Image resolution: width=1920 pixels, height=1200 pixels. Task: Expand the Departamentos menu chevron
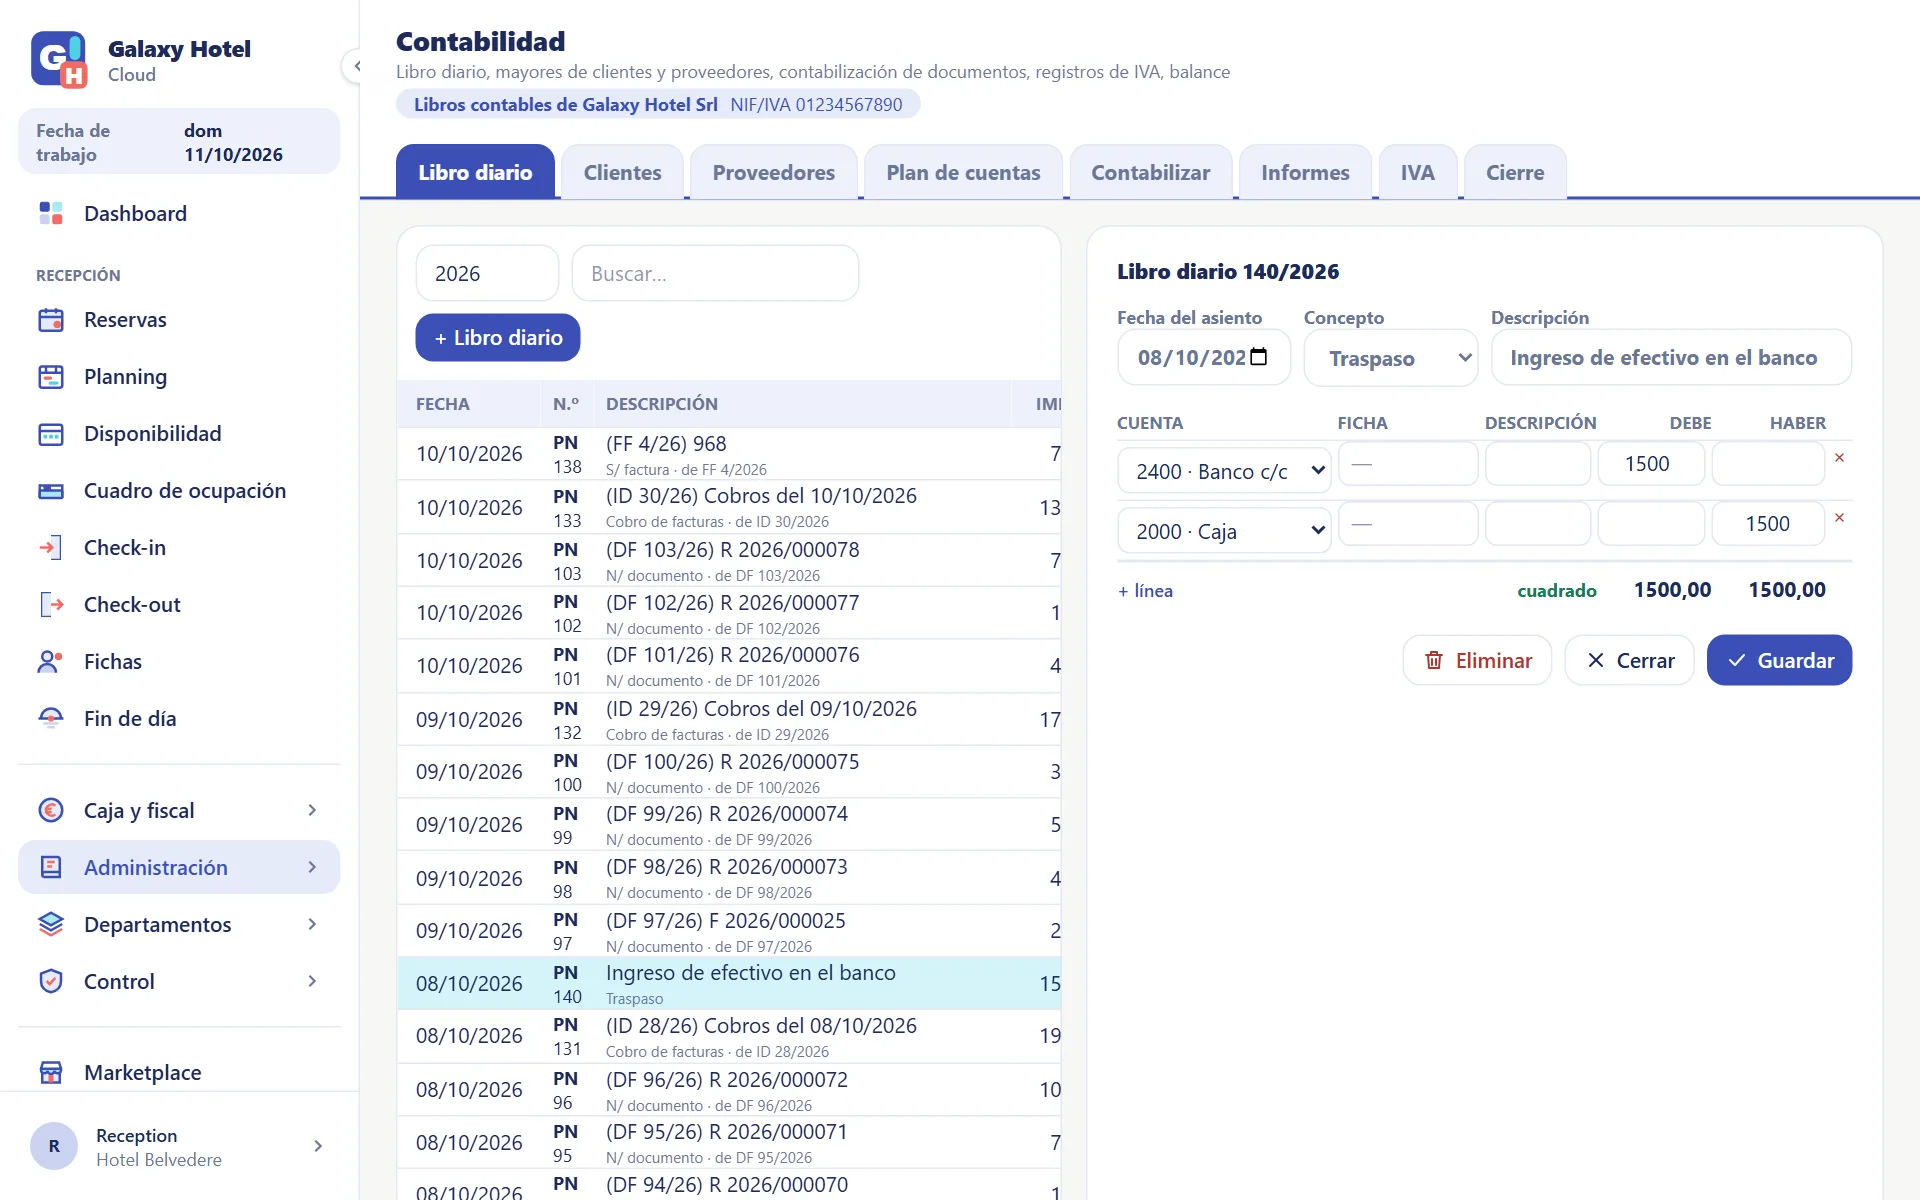[312, 924]
